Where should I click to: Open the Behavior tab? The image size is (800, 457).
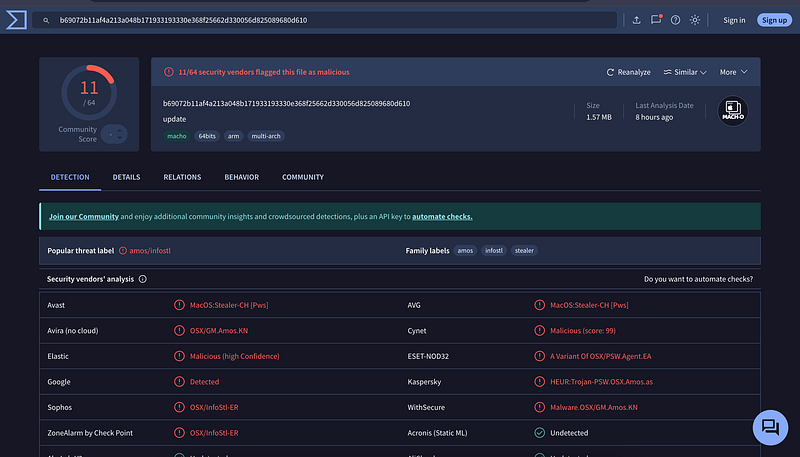241,177
